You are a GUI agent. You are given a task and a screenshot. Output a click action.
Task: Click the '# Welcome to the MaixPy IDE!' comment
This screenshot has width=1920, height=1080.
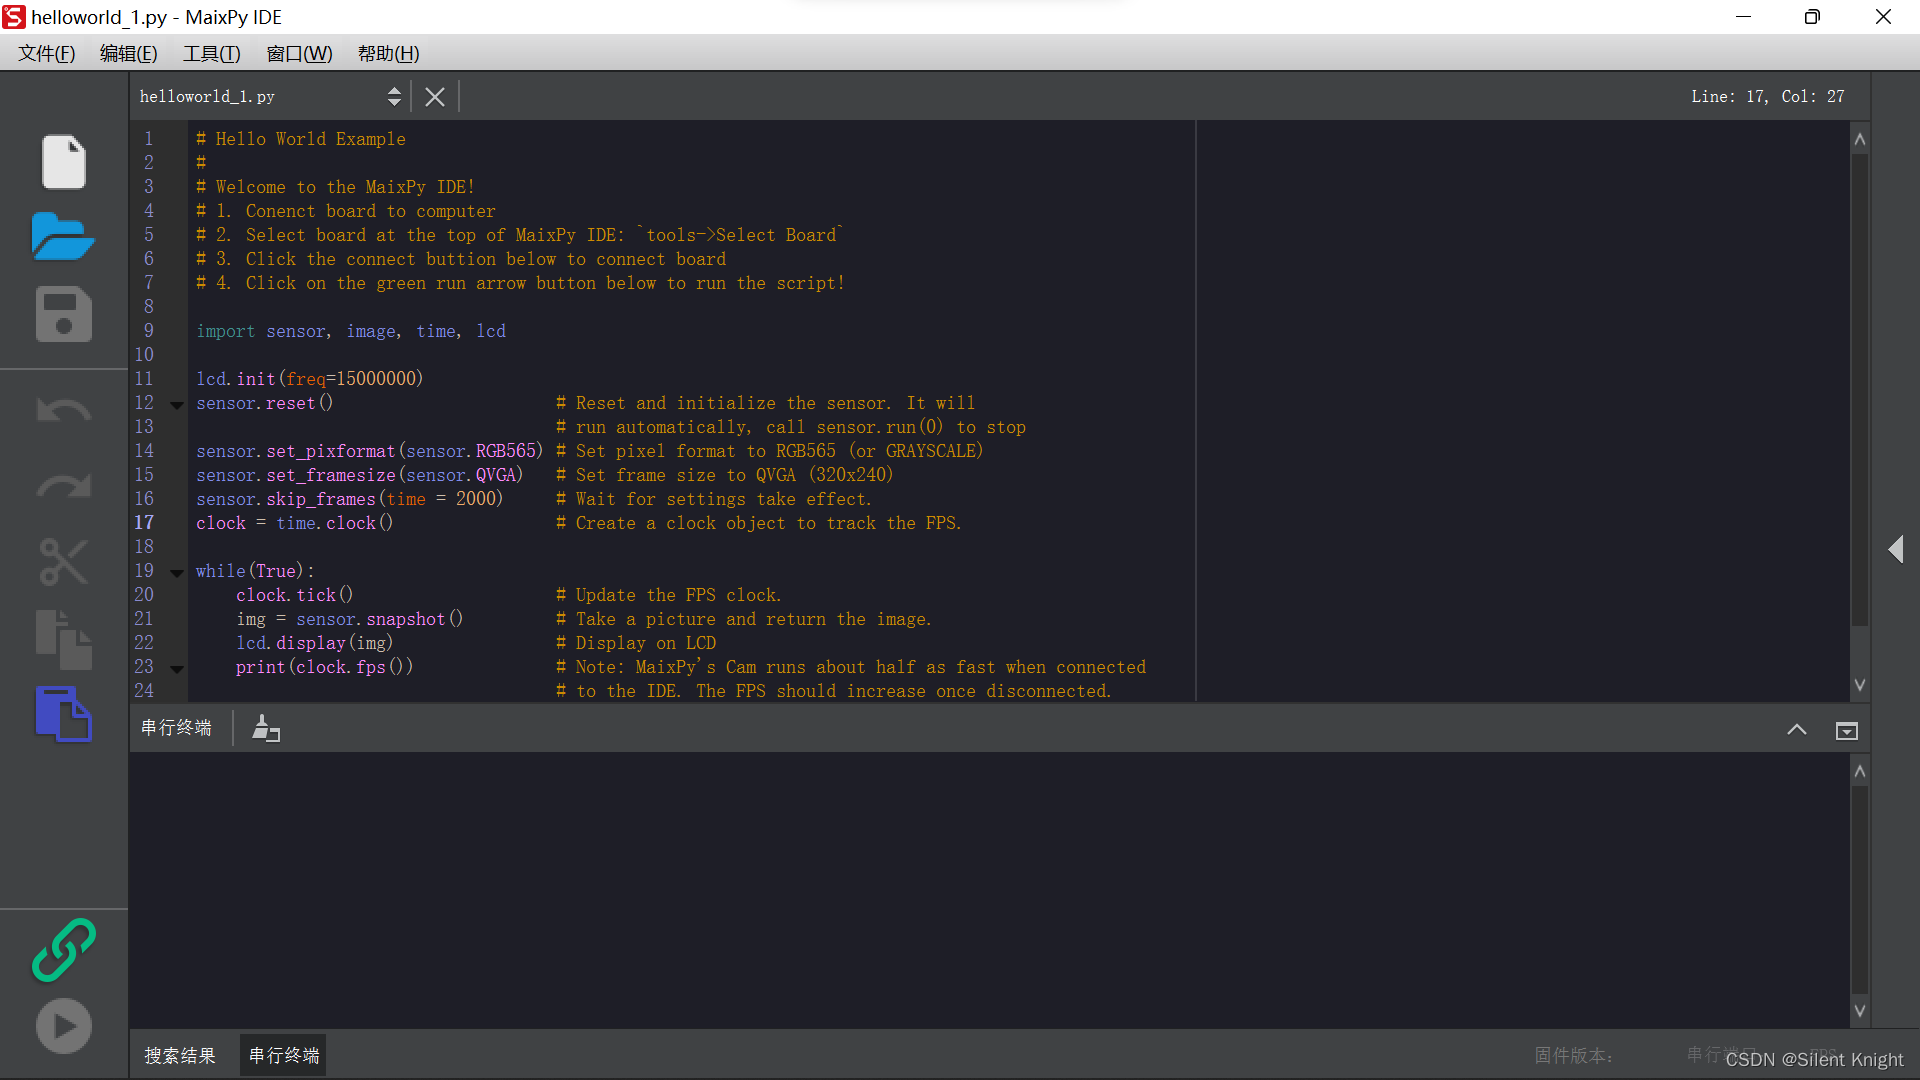336,187
